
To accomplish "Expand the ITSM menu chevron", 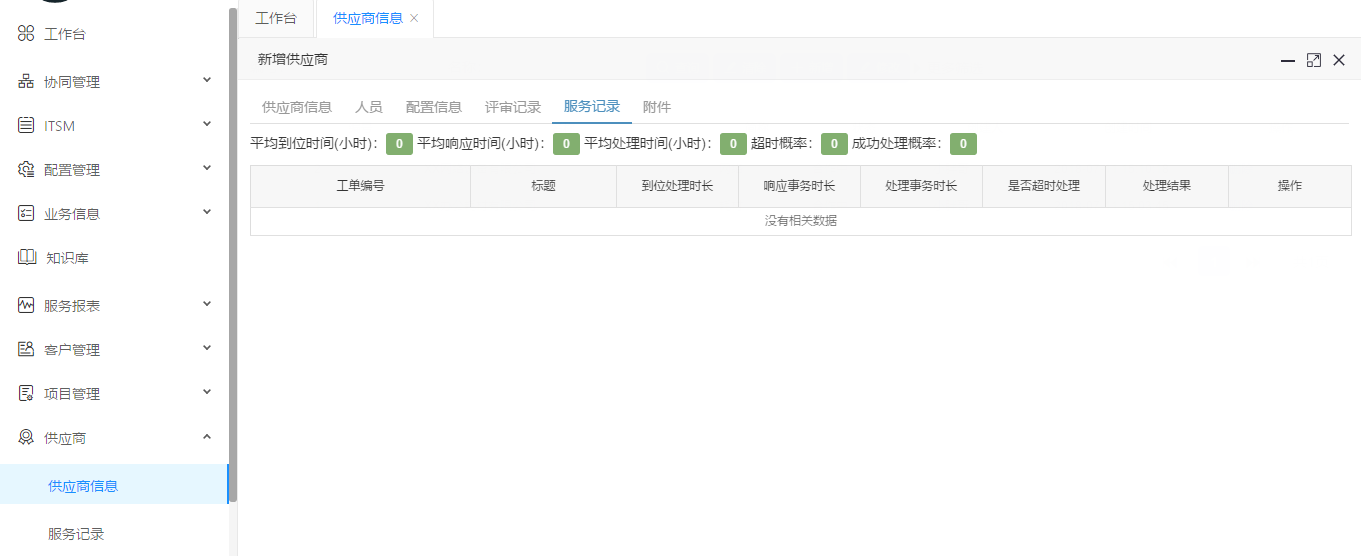I will (x=207, y=124).
